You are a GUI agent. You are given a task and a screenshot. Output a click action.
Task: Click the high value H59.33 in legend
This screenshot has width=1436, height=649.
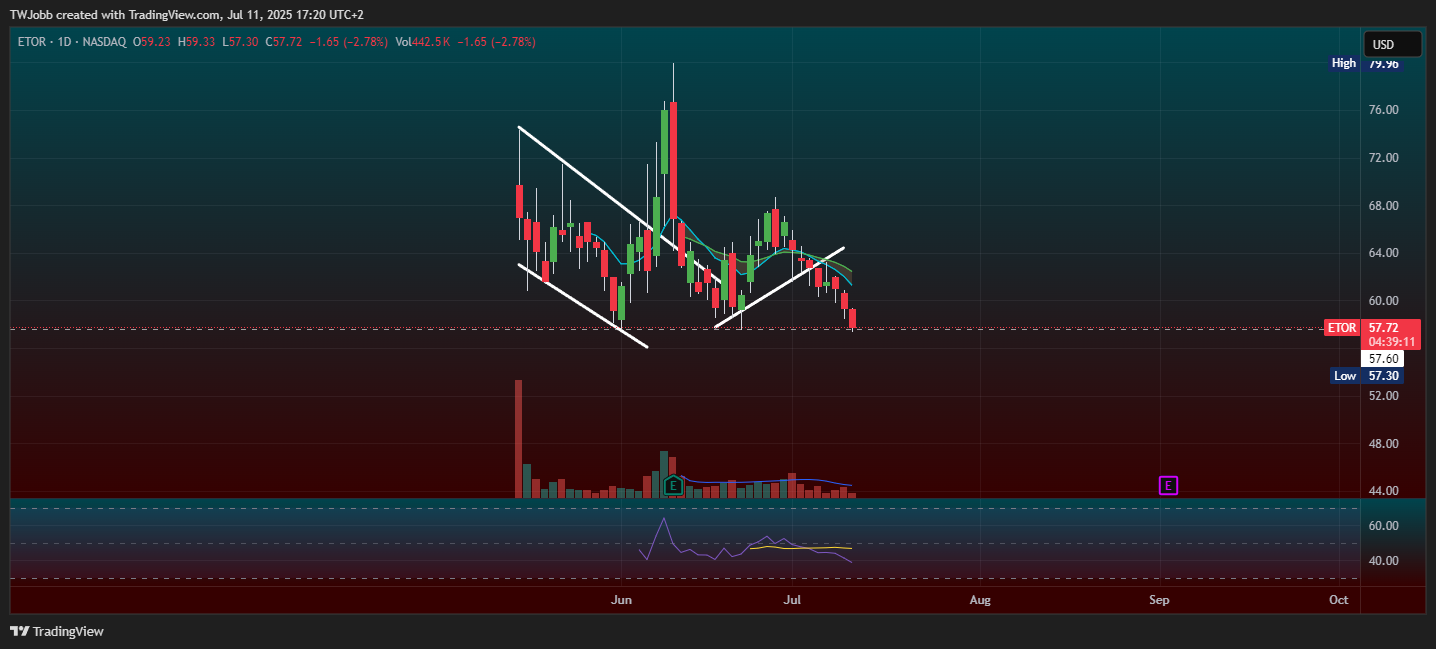click(x=195, y=42)
